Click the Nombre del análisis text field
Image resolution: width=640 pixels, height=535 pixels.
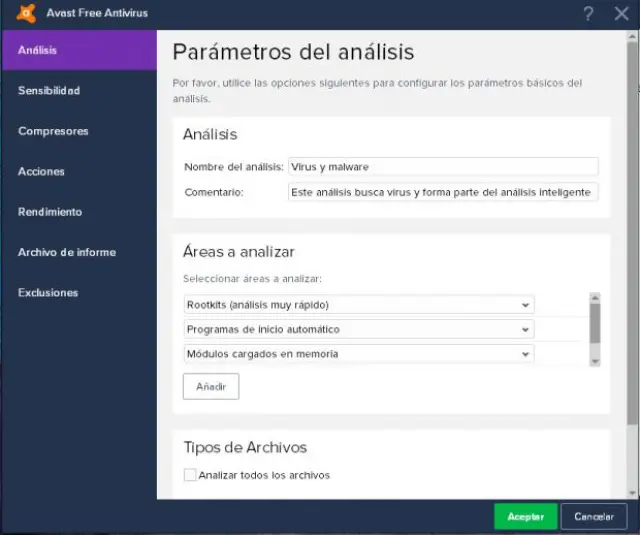point(442,167)
